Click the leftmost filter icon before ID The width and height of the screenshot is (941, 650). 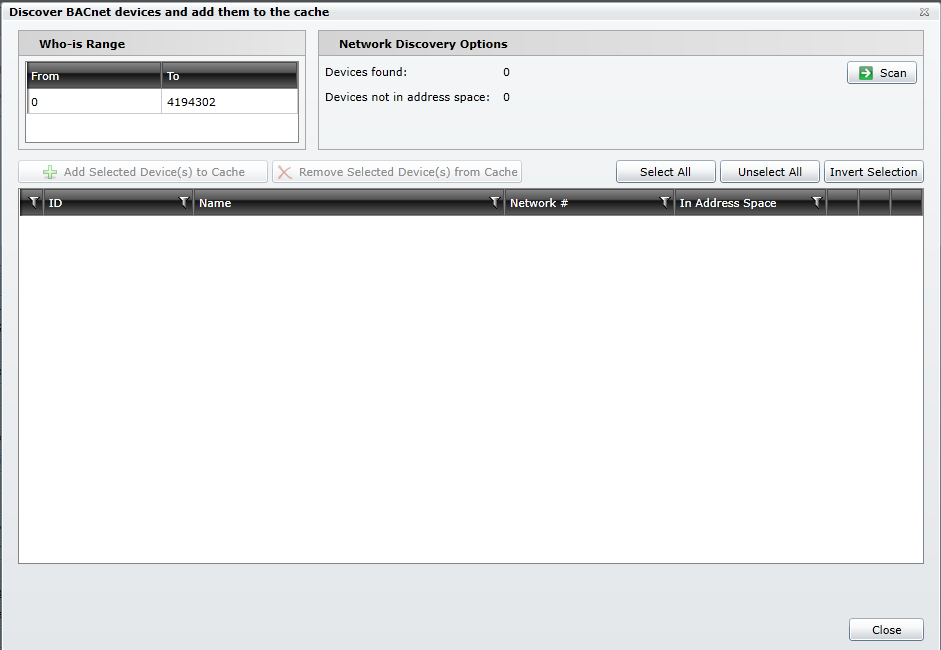(34, 202)
